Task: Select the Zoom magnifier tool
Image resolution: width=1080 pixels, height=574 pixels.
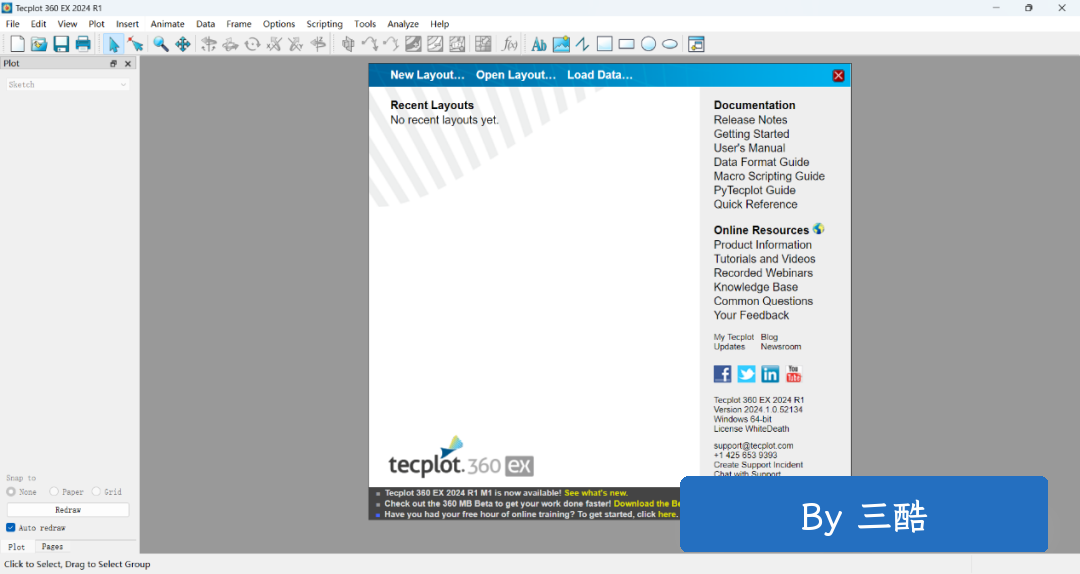Action: pos(160,44)
